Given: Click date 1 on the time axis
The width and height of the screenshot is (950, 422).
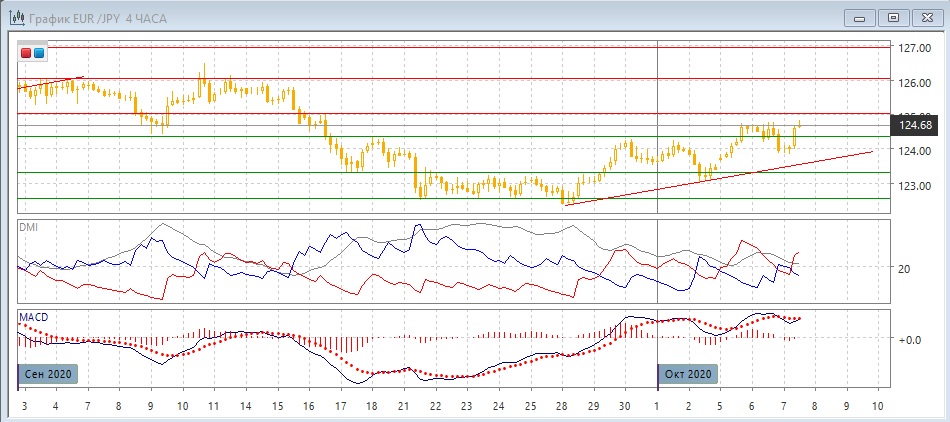Looking at the screenshot, I should point(657,405).
